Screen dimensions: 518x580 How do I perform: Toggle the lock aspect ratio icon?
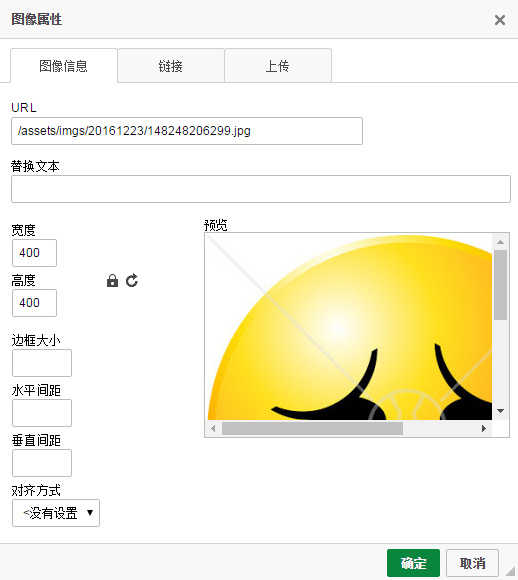pyautogui.click(x=112, y=281)
